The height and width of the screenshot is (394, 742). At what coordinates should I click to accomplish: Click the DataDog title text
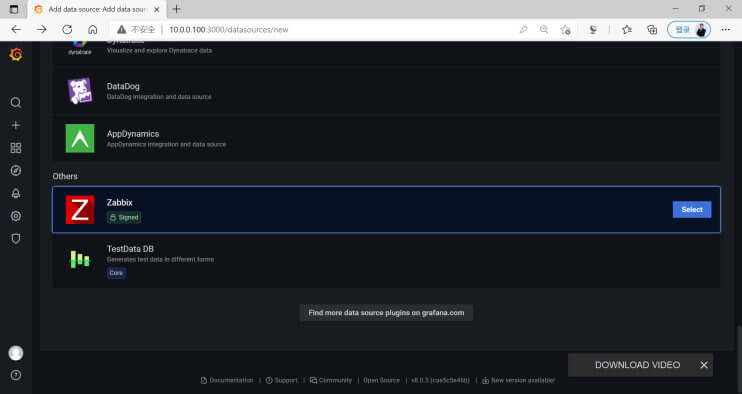pos(123,87)
